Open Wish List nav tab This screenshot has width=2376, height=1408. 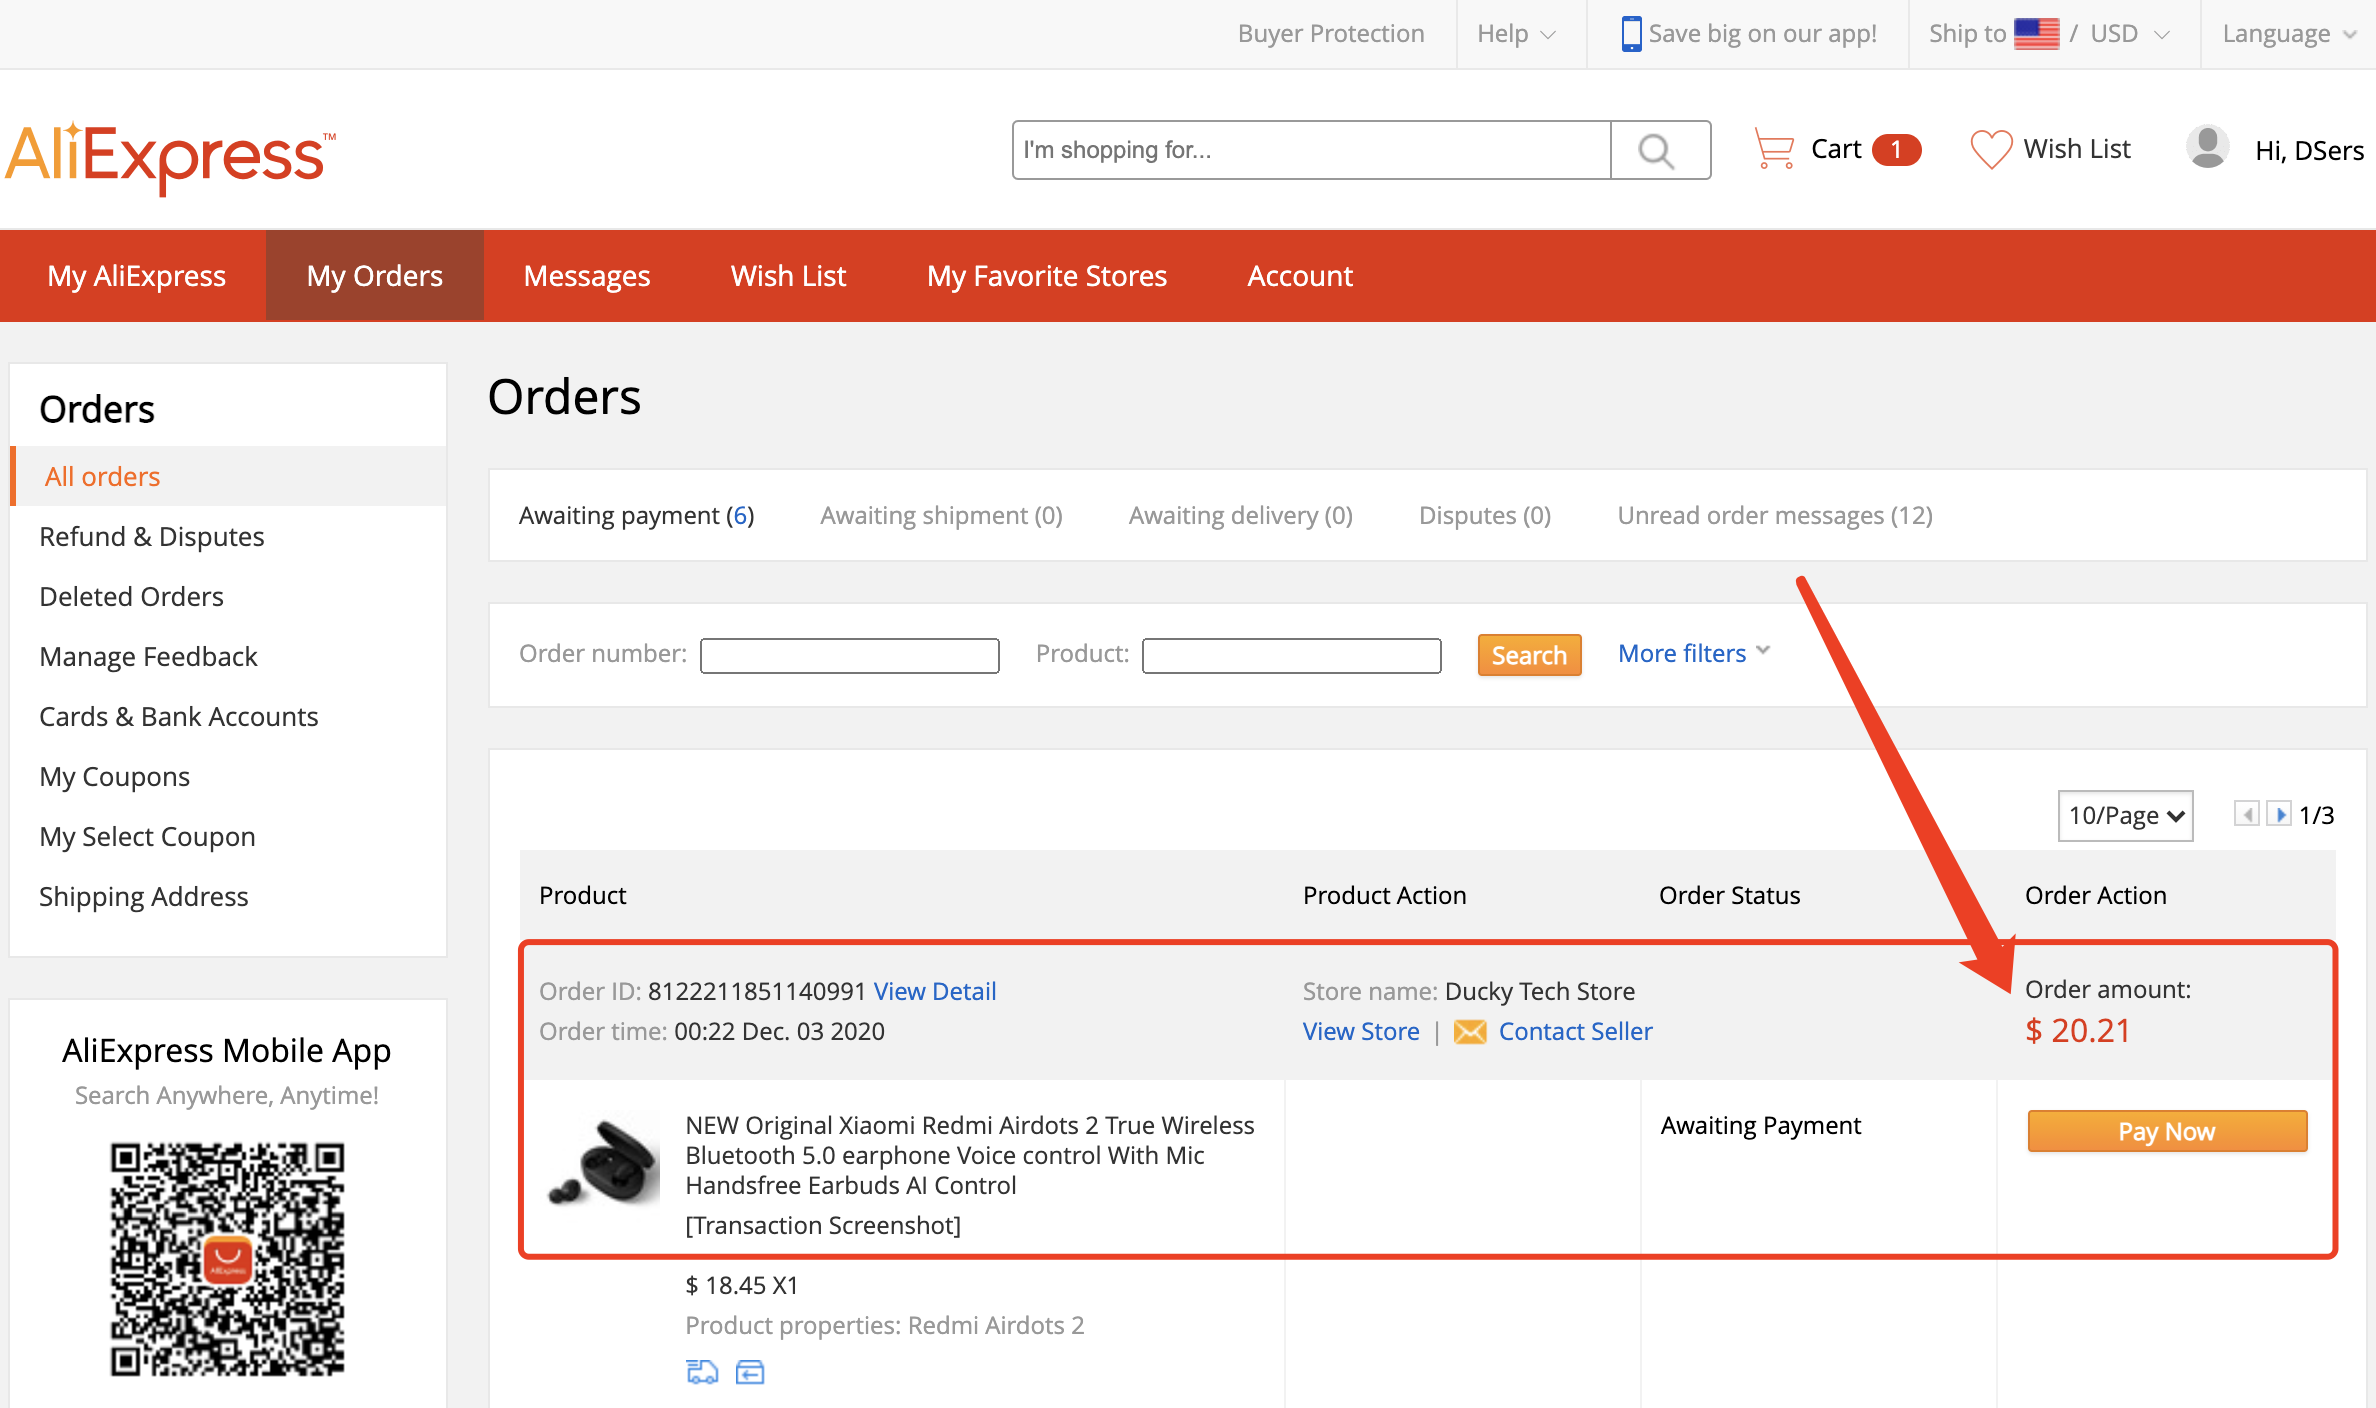(x=789, y=275)
